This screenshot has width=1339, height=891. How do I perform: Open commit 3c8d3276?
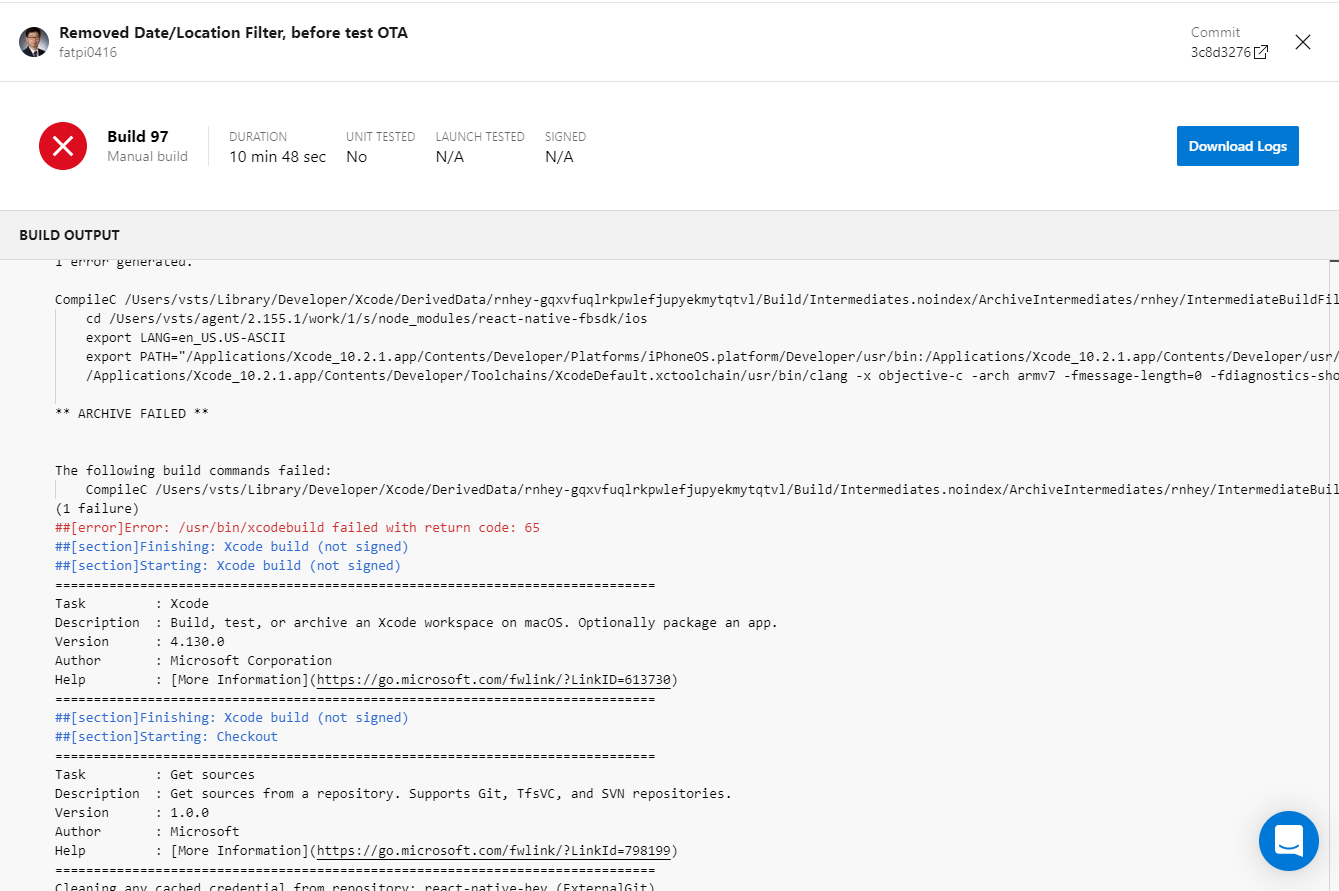coord(1222,52)
